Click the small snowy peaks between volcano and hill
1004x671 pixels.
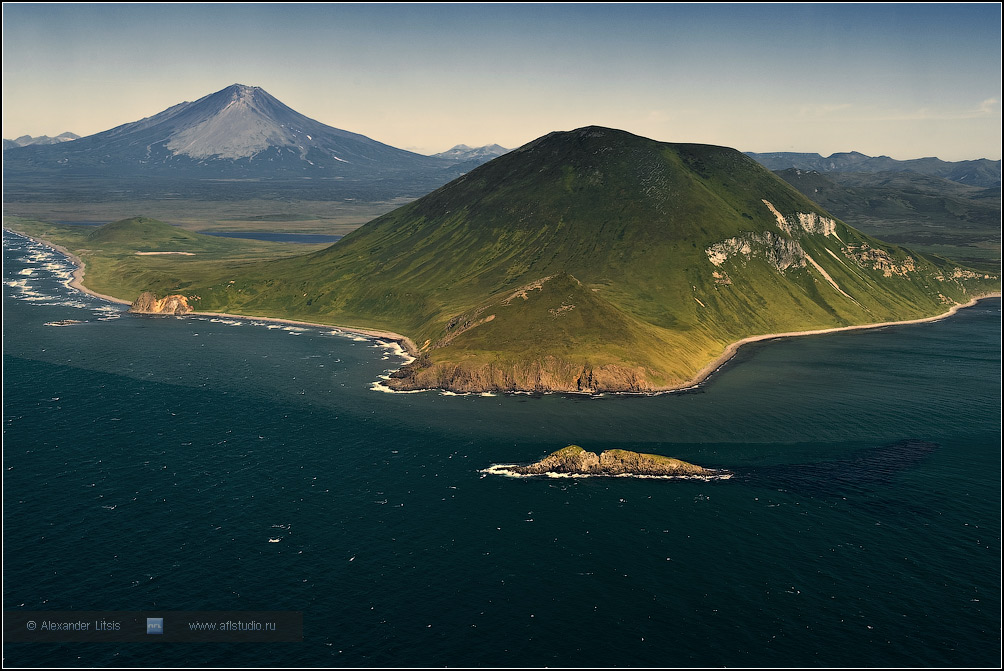tap(470, 152)
